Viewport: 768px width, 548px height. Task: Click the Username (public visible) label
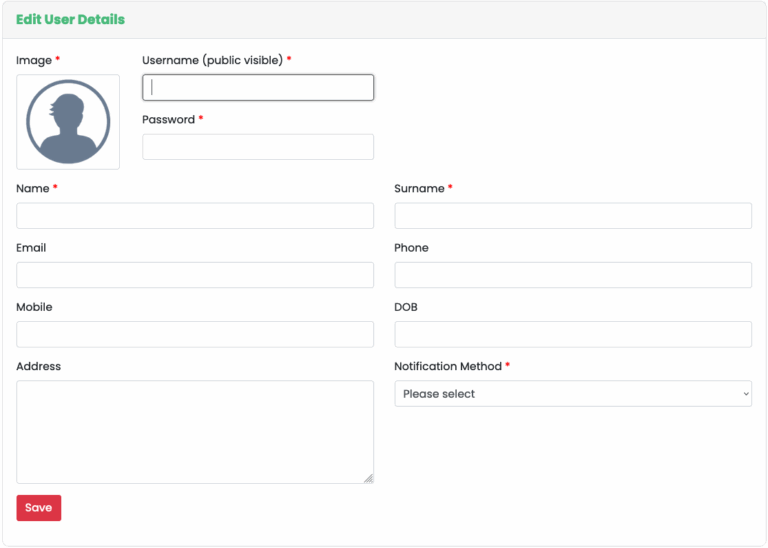click(x=212, y=61)
